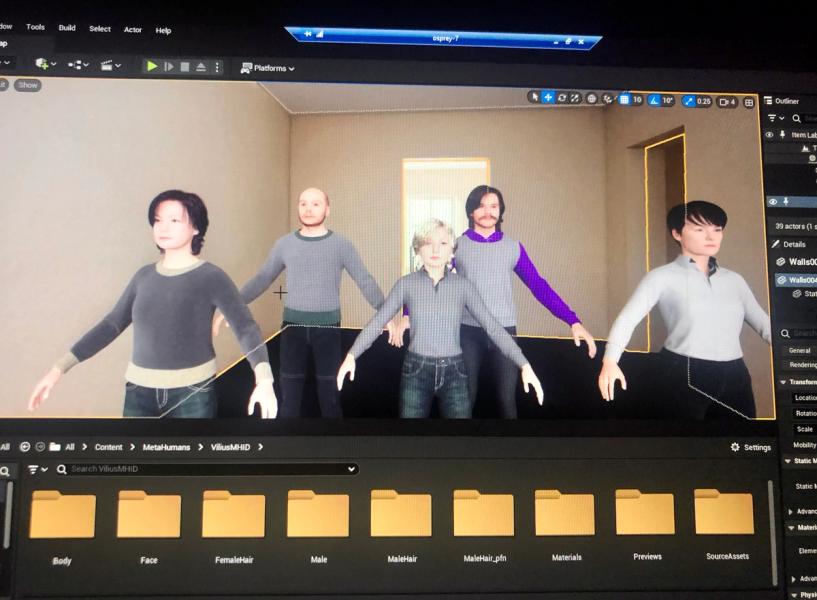
Task: Toggle world/local coordinate space globe icon
Action: tap(592, 99)
